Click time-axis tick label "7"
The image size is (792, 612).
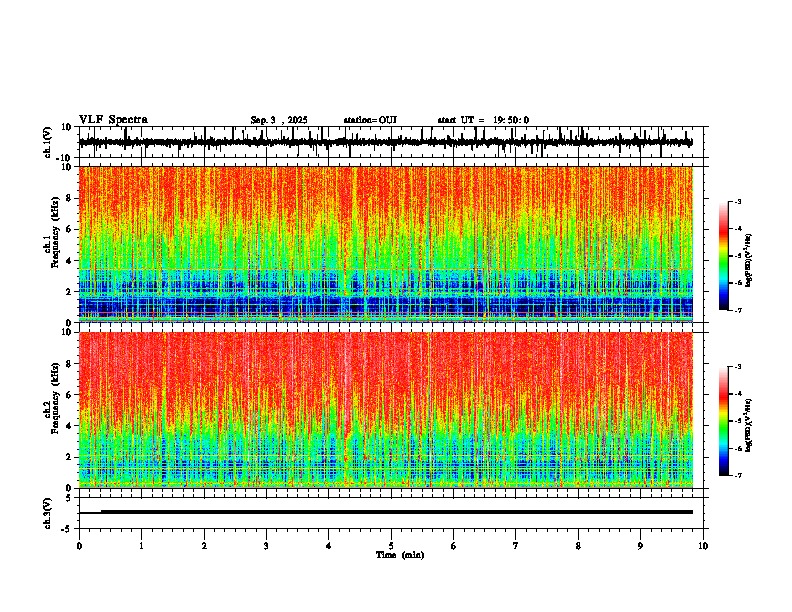(x=516, y=546)
